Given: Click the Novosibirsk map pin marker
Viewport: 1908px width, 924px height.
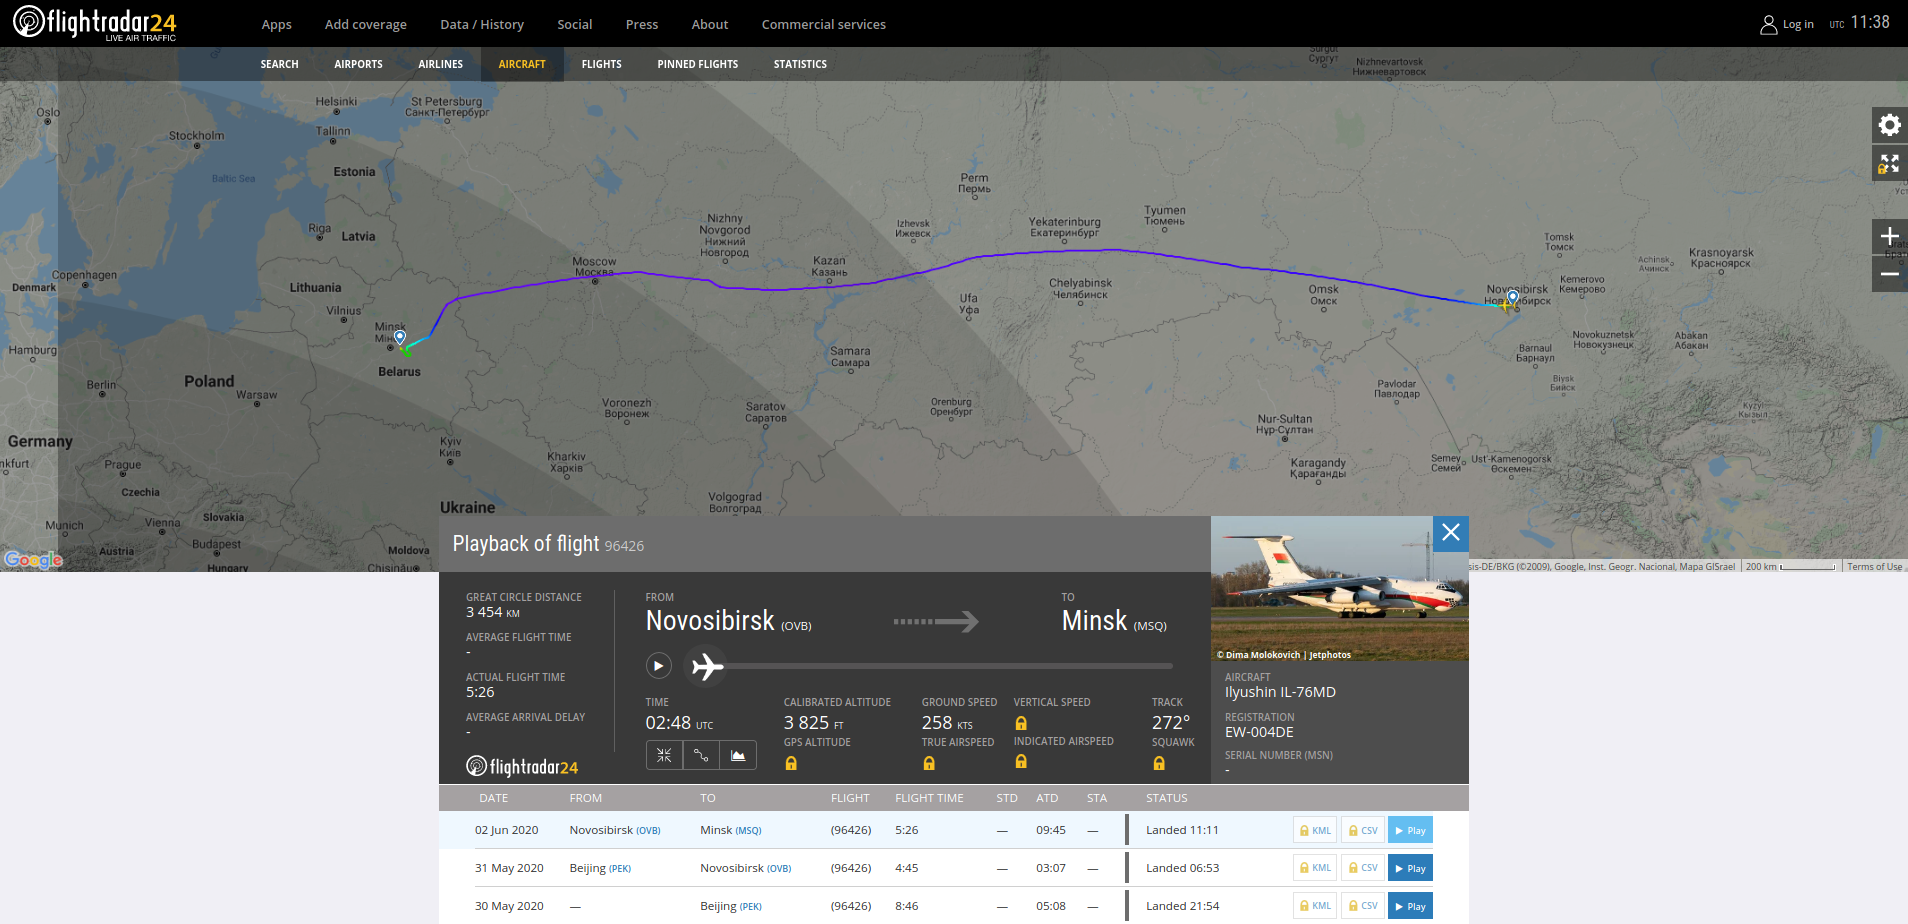Looking at the screenshot, I should click(x=1513, y=298).
